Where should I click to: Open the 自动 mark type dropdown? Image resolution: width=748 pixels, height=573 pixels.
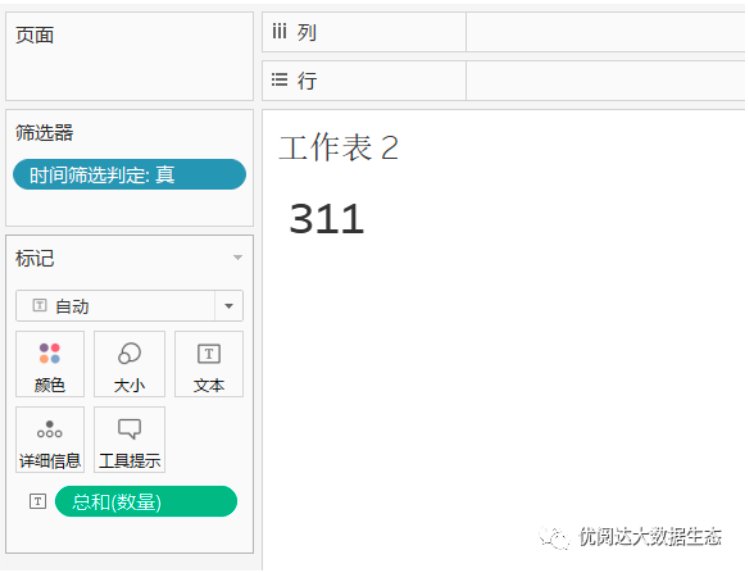[x=116, y=306]
